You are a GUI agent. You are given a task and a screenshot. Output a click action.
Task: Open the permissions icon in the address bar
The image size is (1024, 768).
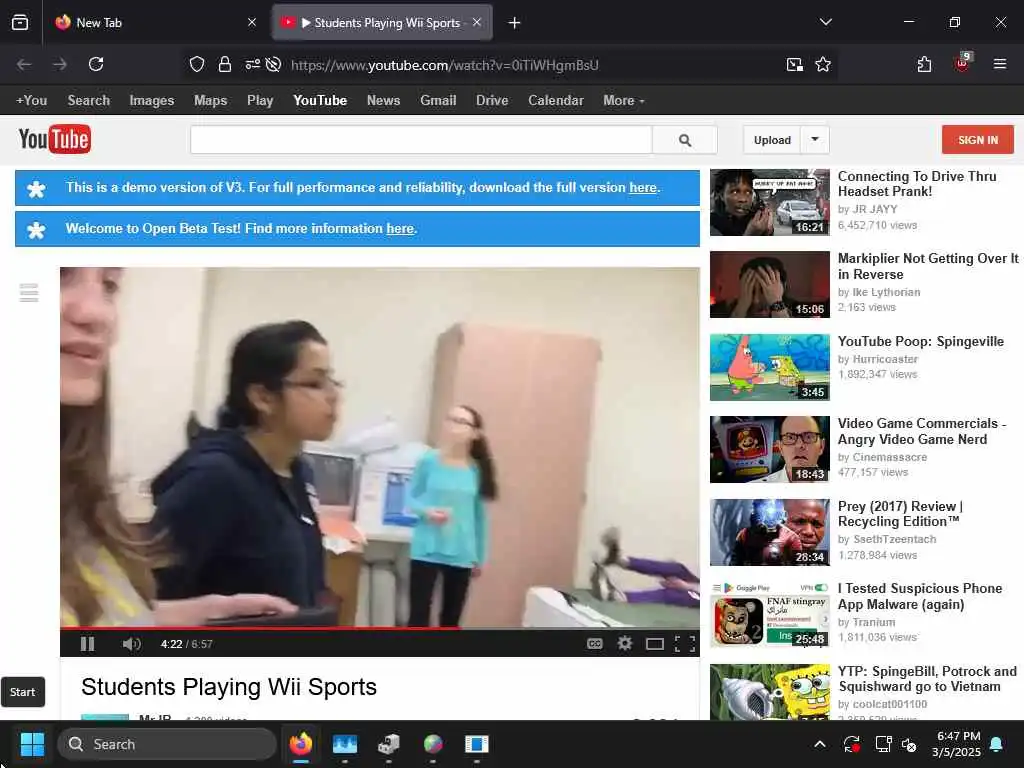252,64
